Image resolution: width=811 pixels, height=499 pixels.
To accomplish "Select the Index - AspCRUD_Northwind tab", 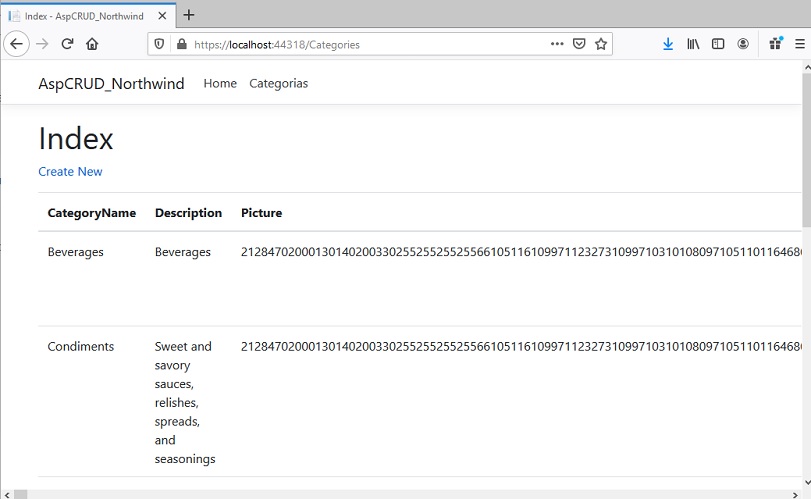I will tap(88, 16).
